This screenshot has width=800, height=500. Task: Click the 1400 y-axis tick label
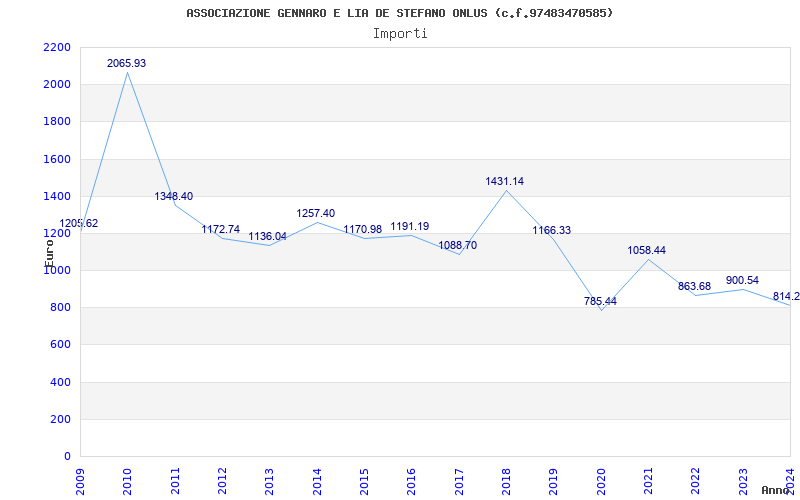tap(57, 196)
